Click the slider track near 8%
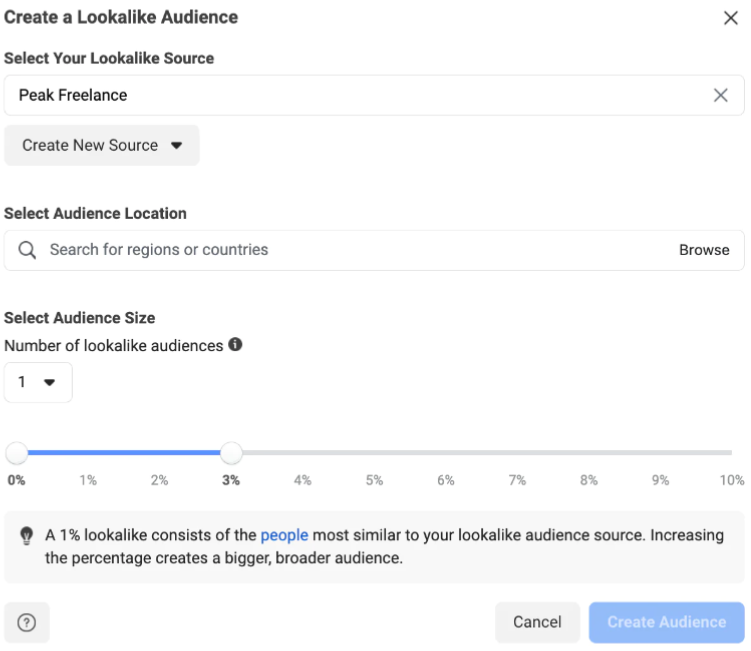Screen dimensions: 751x651 589,453
